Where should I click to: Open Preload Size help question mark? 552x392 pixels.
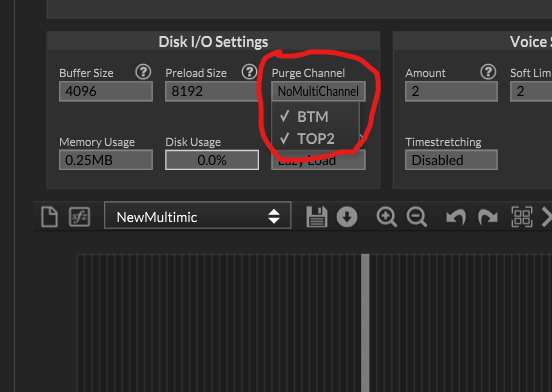(x=249, y=72)
